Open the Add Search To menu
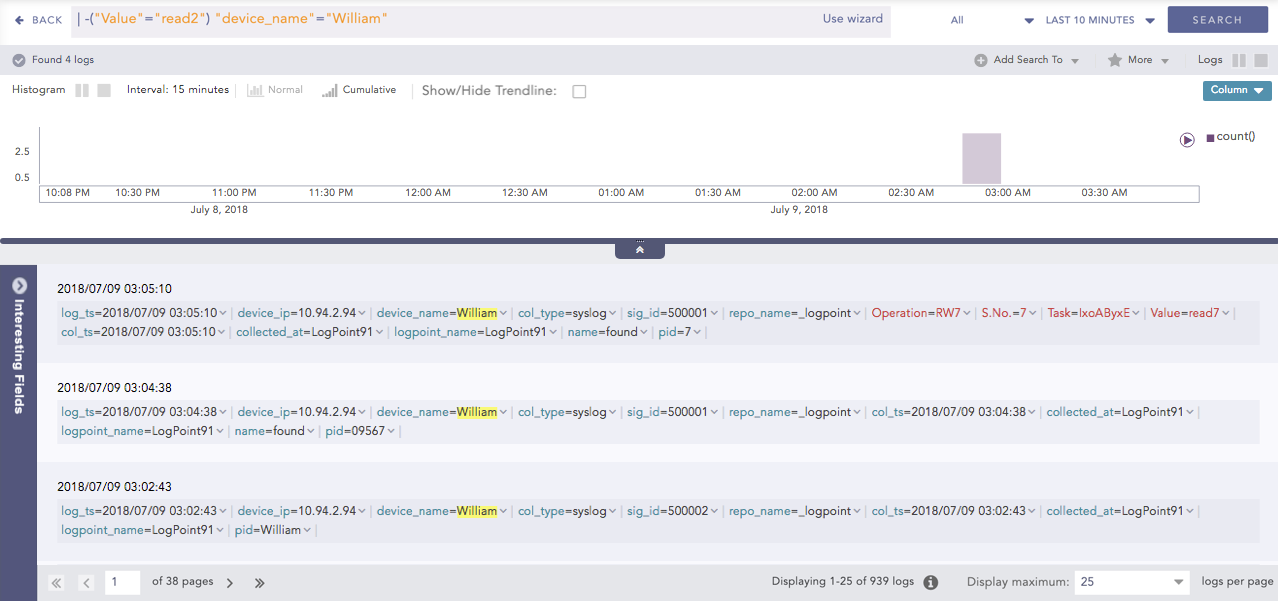This screenshot has height=601, width=1278. pos(1027,60)
